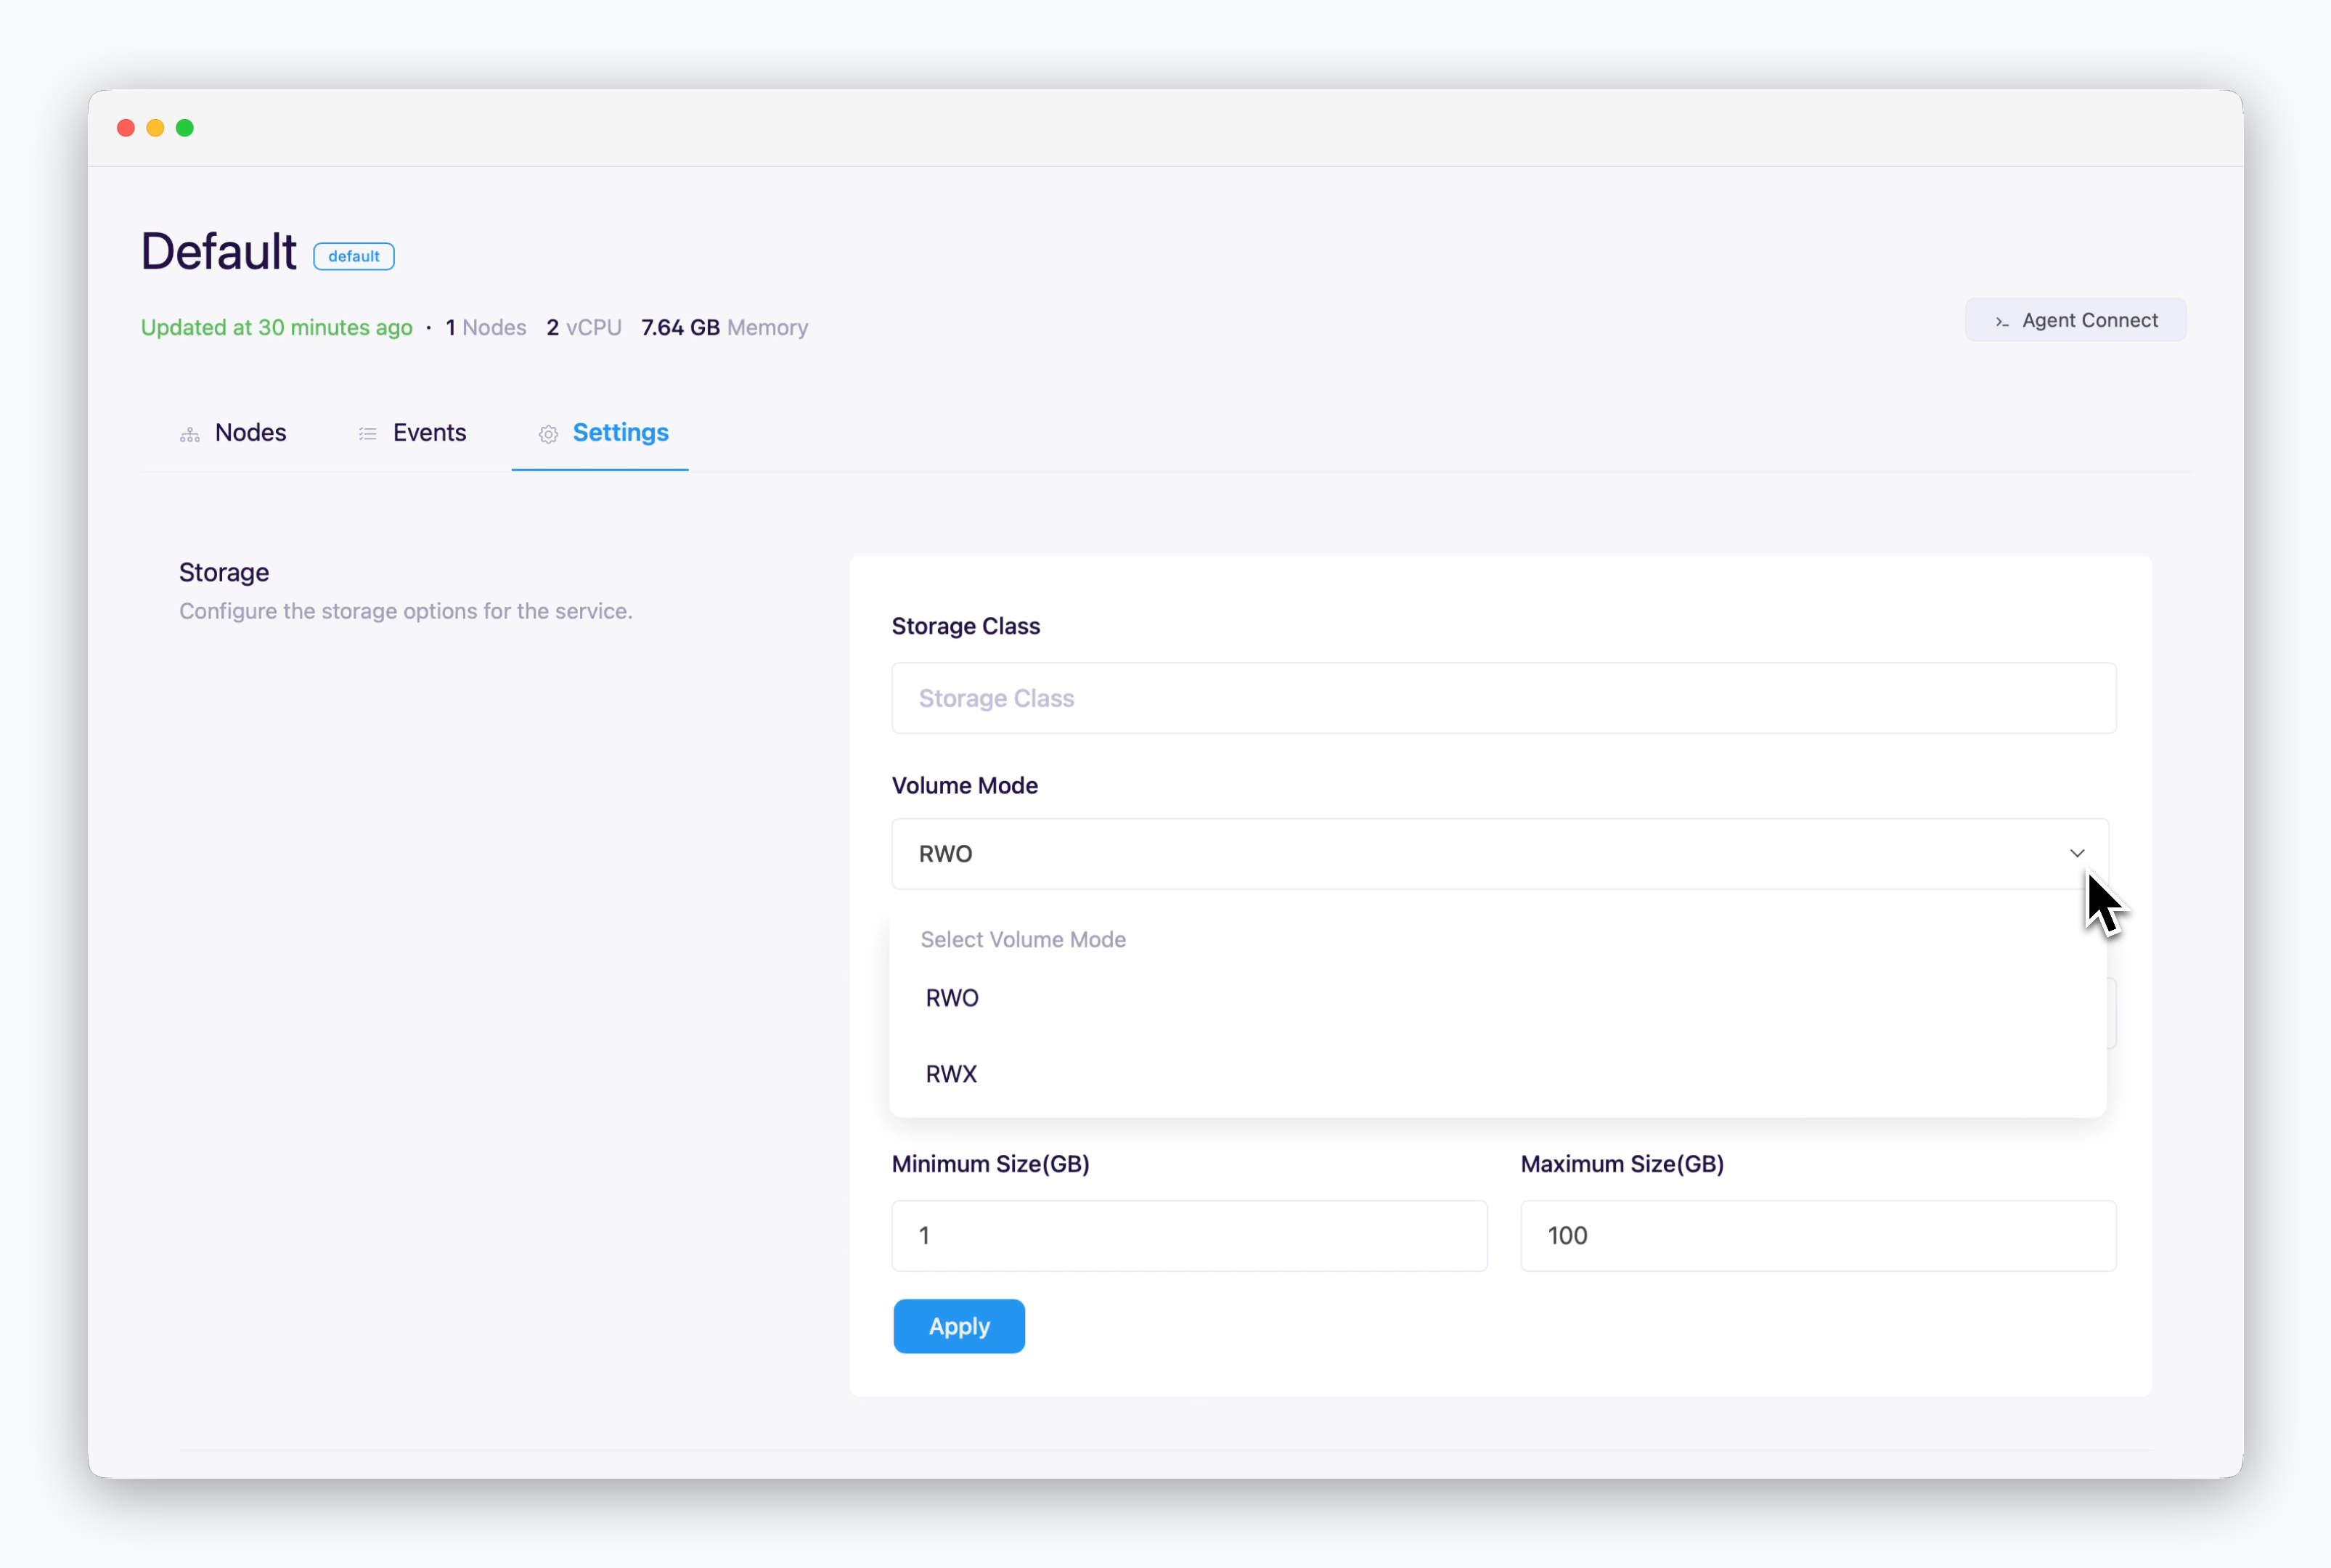This screenshot has width=2331, height=1568.
Task: Click the '1 Nodes' summary text
Action: coord(486,328)
